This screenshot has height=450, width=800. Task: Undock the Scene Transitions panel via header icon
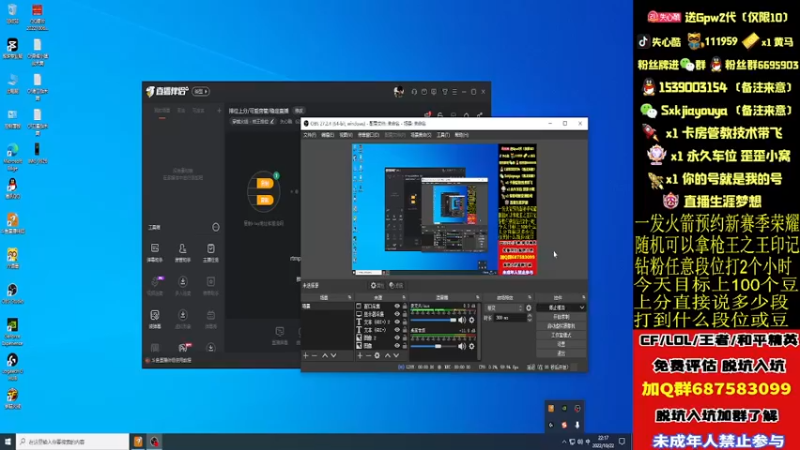[529, 297]
